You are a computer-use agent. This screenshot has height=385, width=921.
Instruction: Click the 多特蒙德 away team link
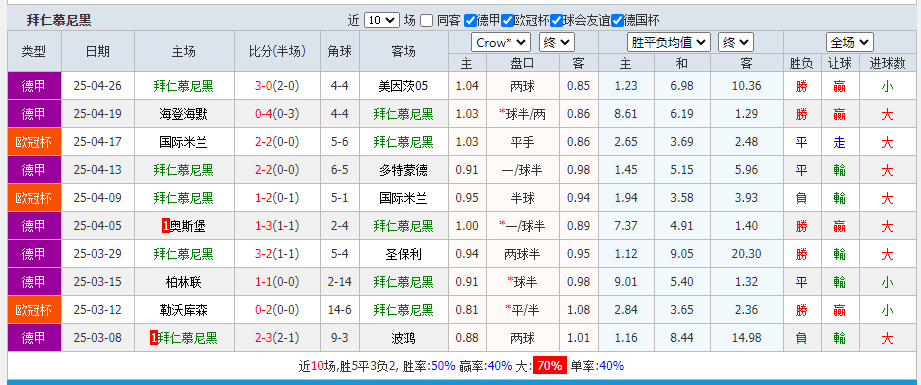404,170
